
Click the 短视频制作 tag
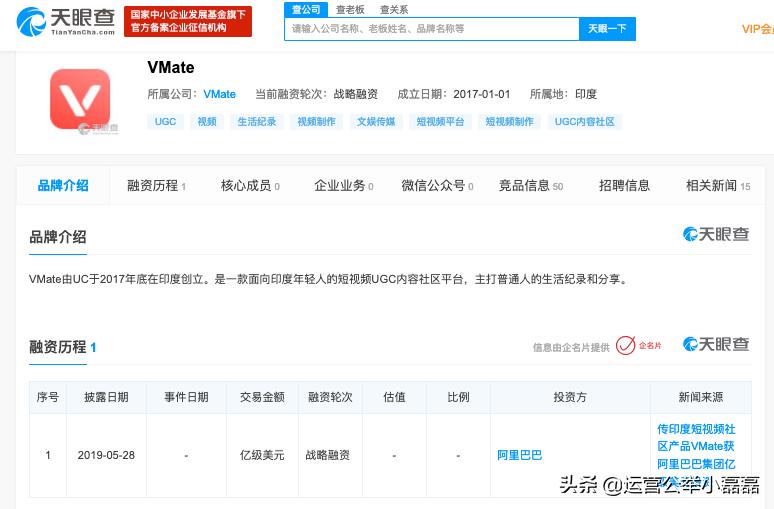tap(509, 121)
